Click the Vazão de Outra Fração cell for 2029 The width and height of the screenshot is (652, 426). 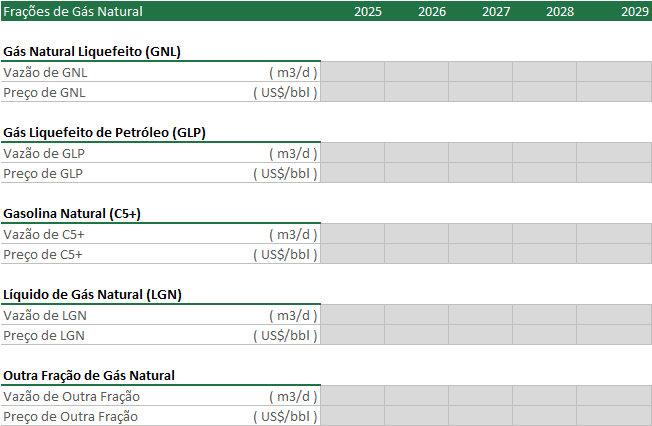point(613,396)
